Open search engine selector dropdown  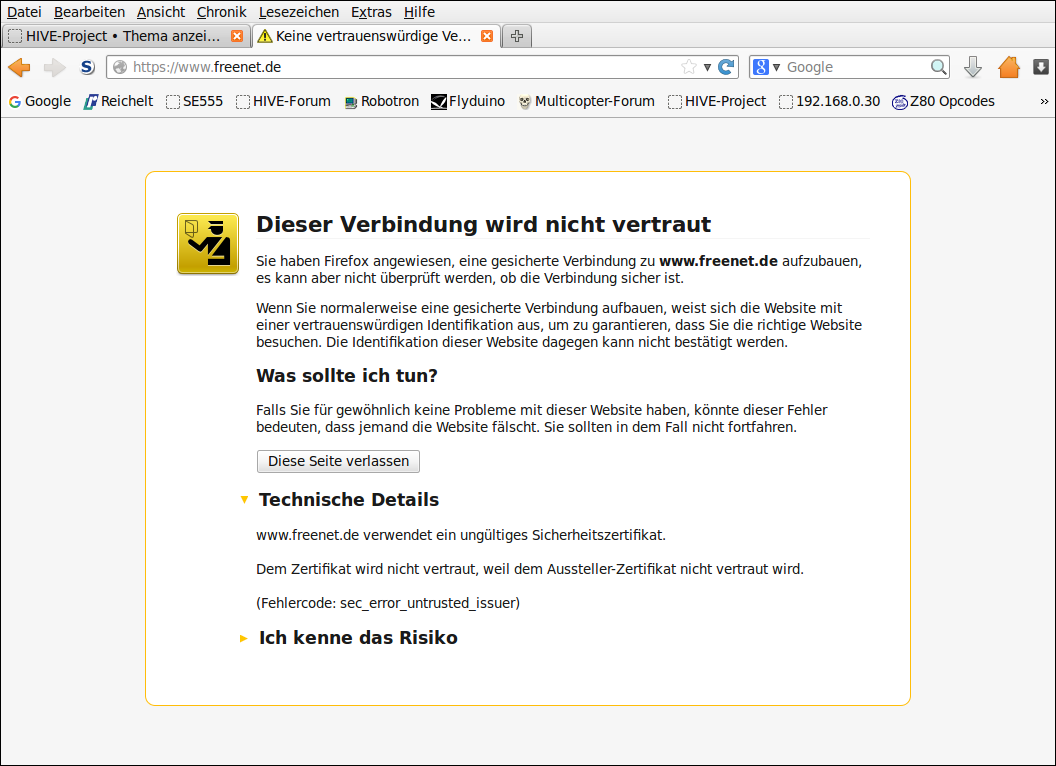pyautogui.click(x=766, y=67)
